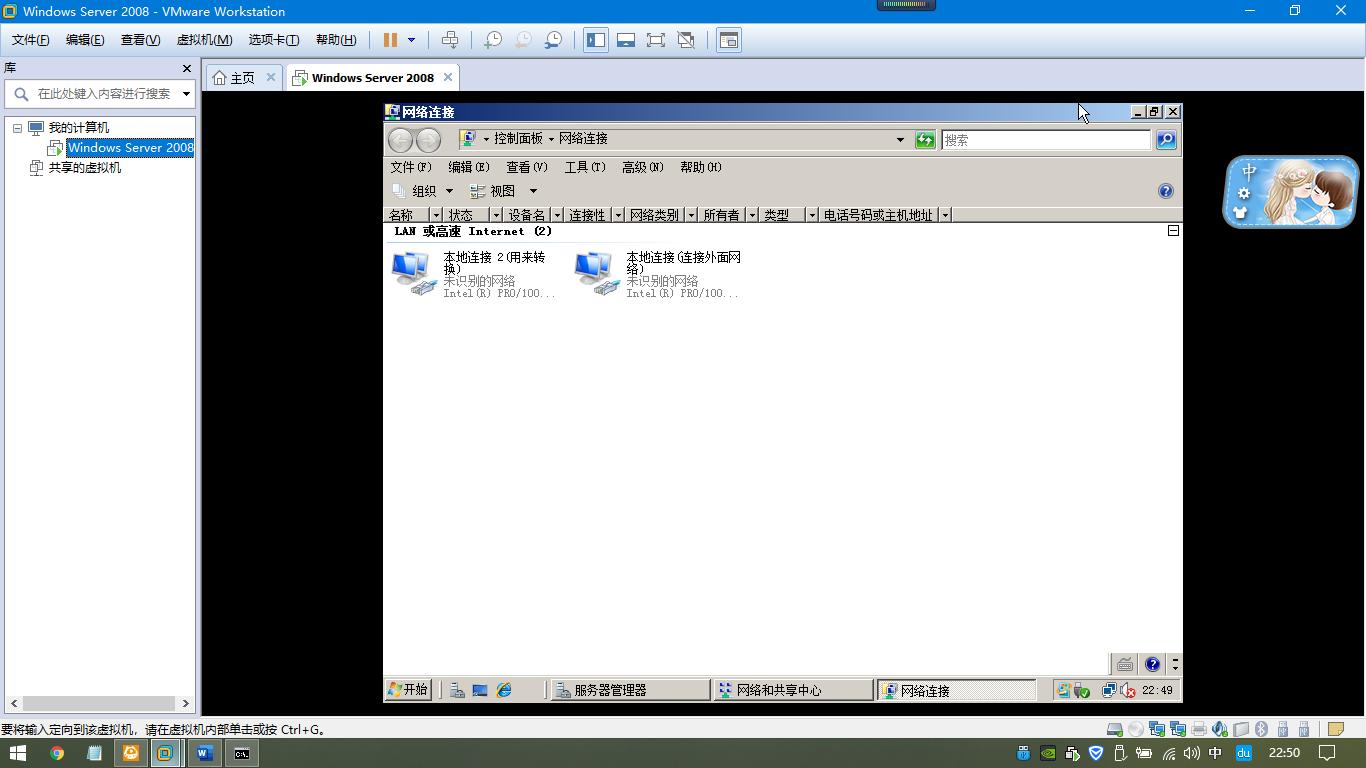The image size is (1366, 768).
Task: Open VMware 编辑(E) menu
Action: pyautogui.click(x=85, y=40)
